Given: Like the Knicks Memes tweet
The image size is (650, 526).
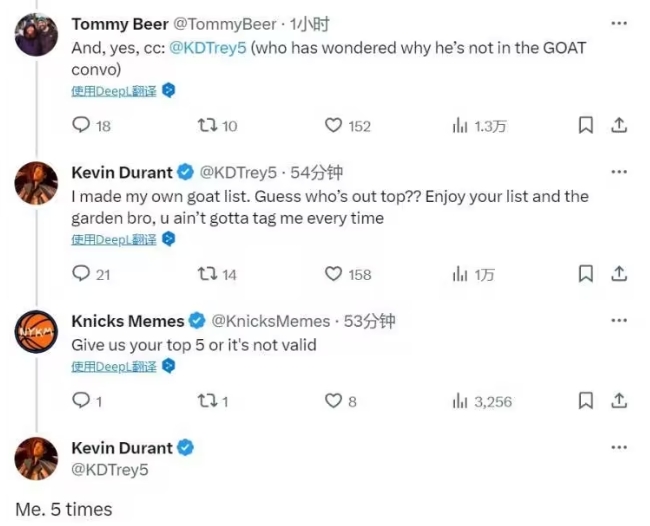Looking at the screenshot, I should [334, 401].
